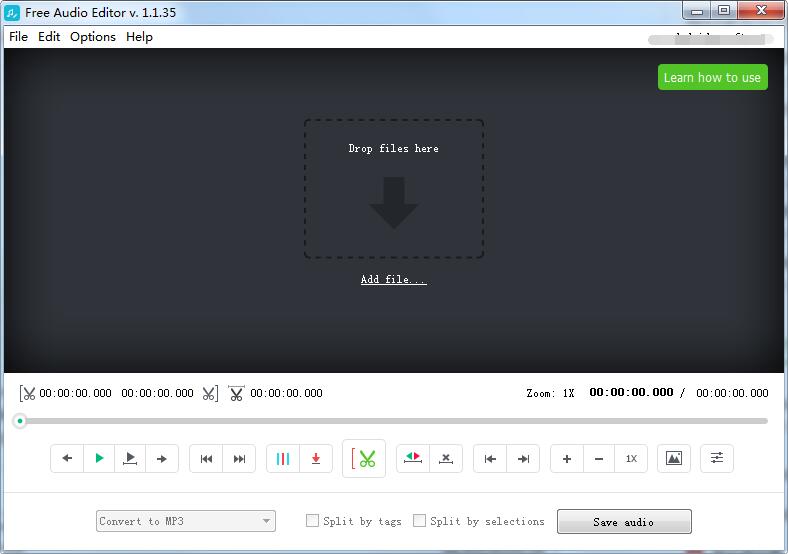Viewport: 788px width, 554px height.
Task: Click the app logo in title bar
Action: 12,13
